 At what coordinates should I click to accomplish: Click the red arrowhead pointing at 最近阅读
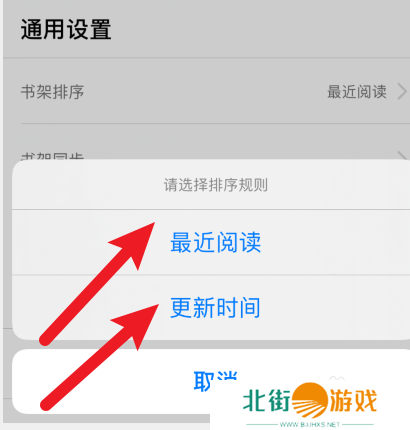pyautogui.click(x=137, y=242)
